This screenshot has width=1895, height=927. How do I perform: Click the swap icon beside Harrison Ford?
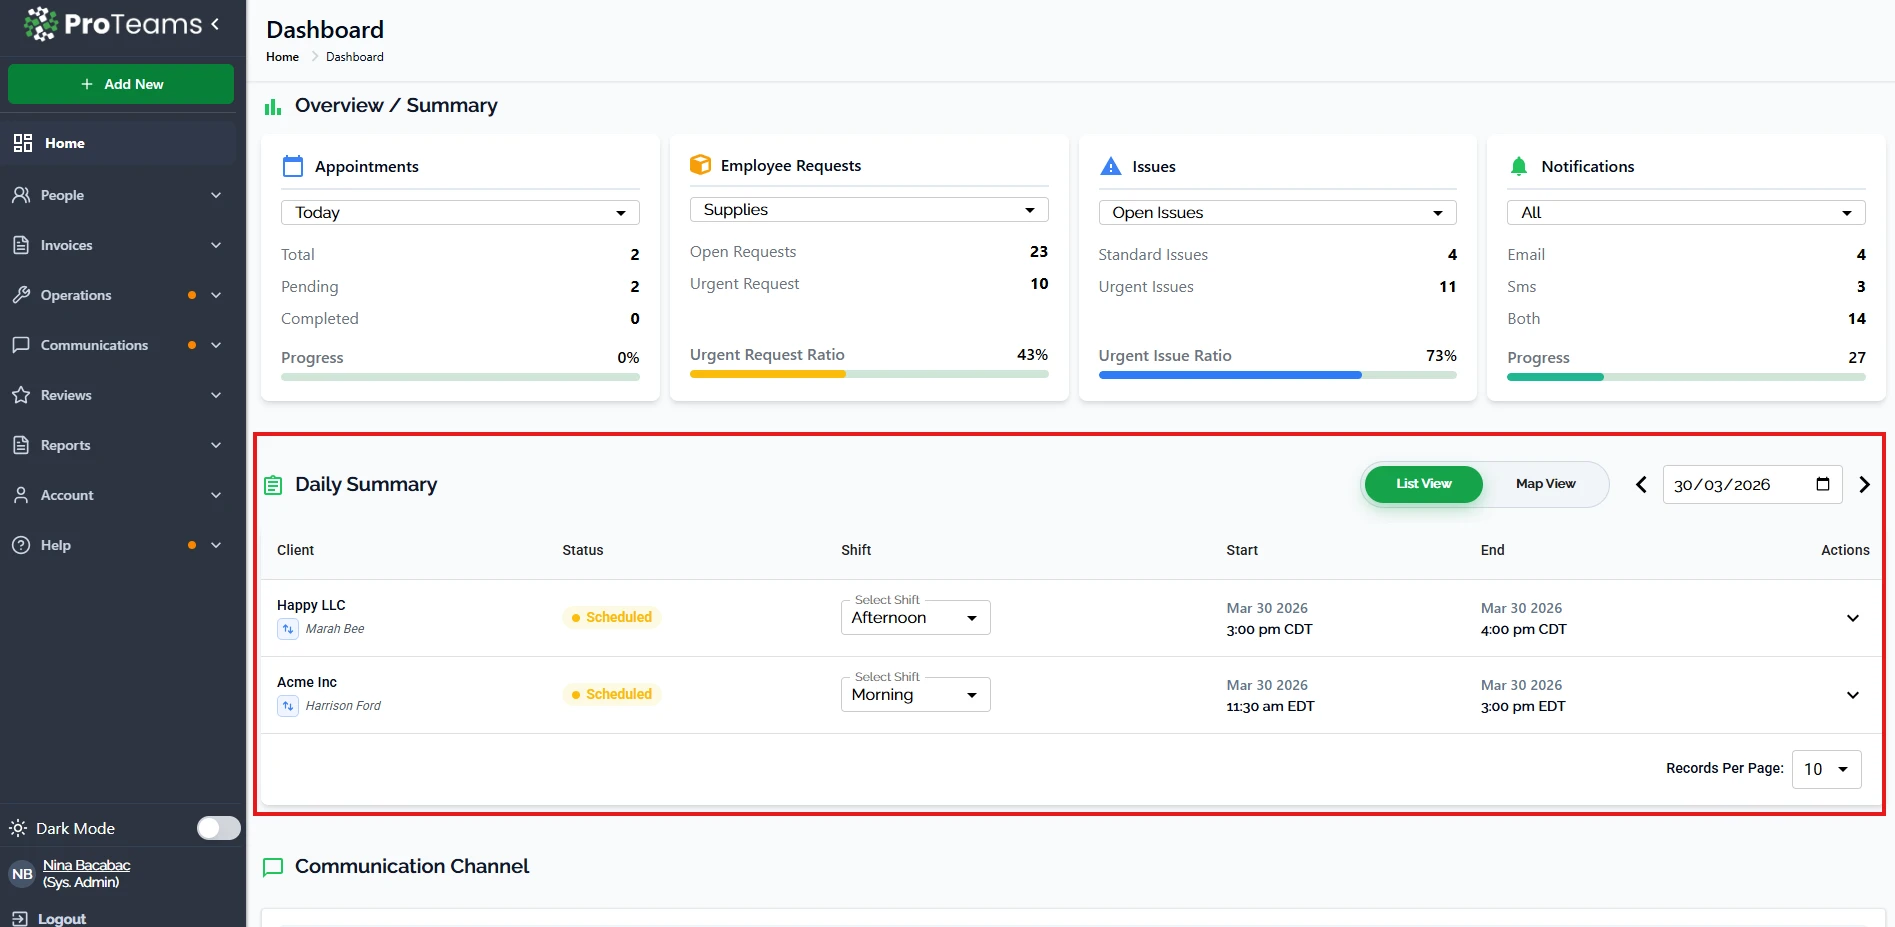(288, 706)
